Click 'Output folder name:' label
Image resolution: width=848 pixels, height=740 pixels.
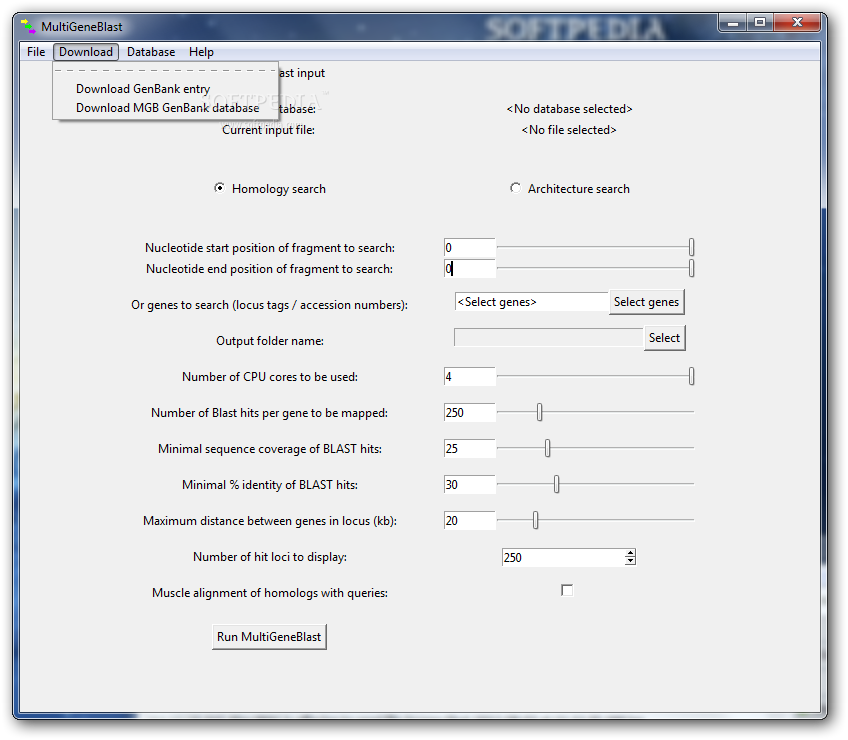pos(270,341)
